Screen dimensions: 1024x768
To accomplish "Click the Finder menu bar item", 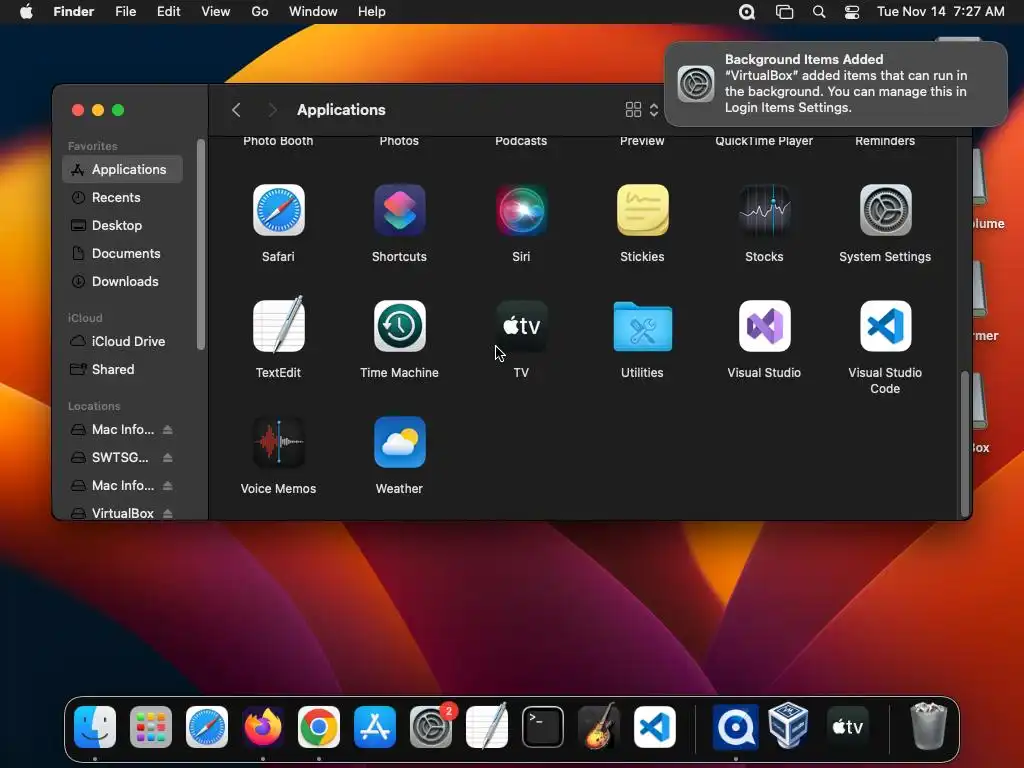I will 74,12.
